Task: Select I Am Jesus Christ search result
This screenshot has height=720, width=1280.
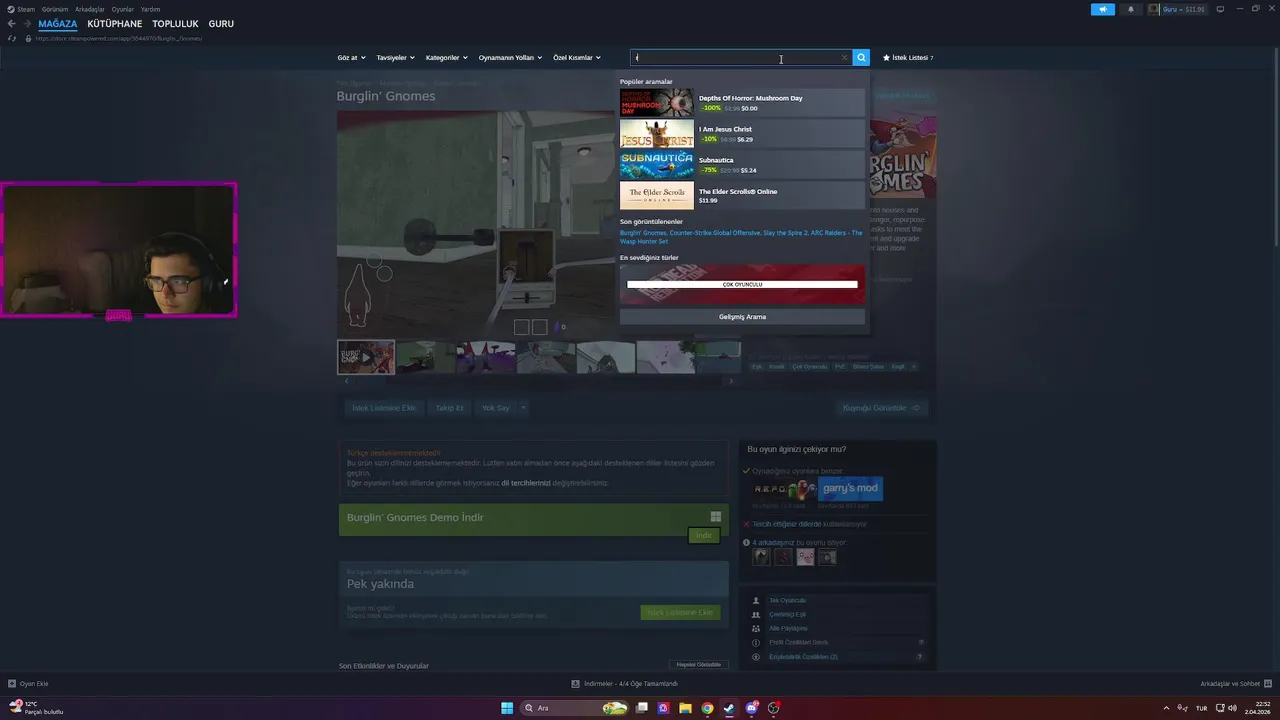Action: click(742, 133)
